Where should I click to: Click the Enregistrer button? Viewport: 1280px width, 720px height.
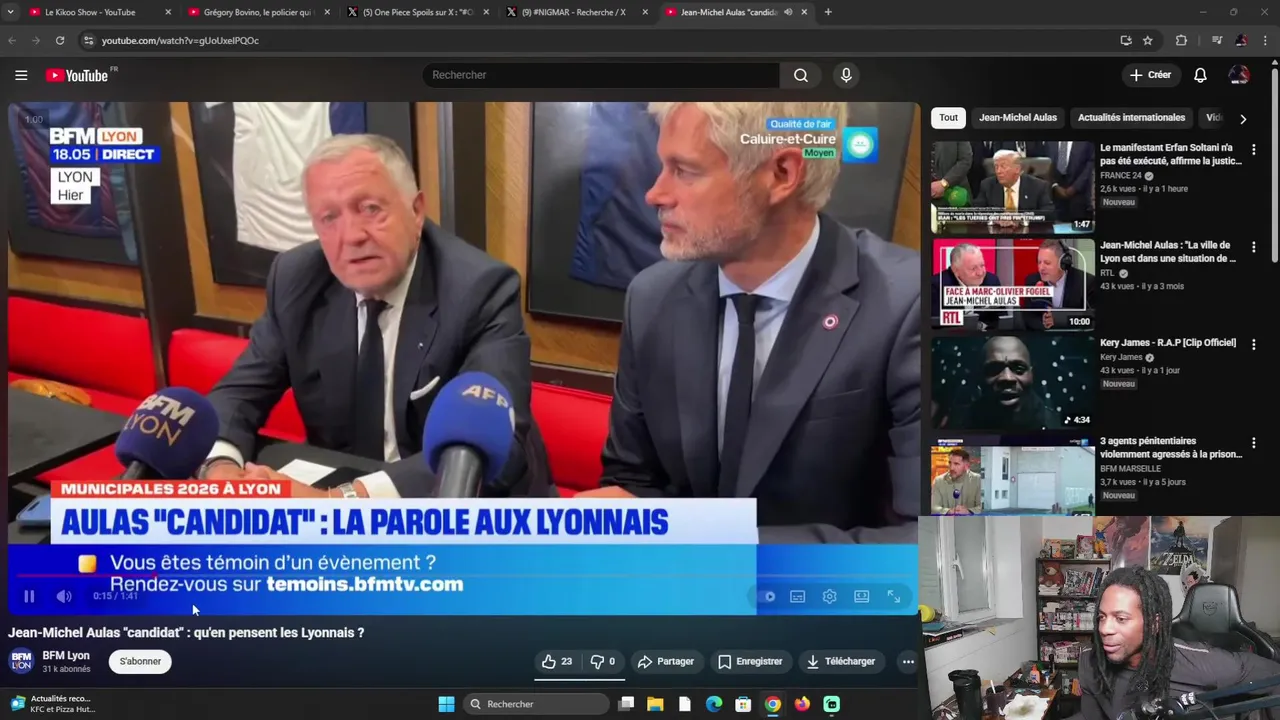point(750,661)
